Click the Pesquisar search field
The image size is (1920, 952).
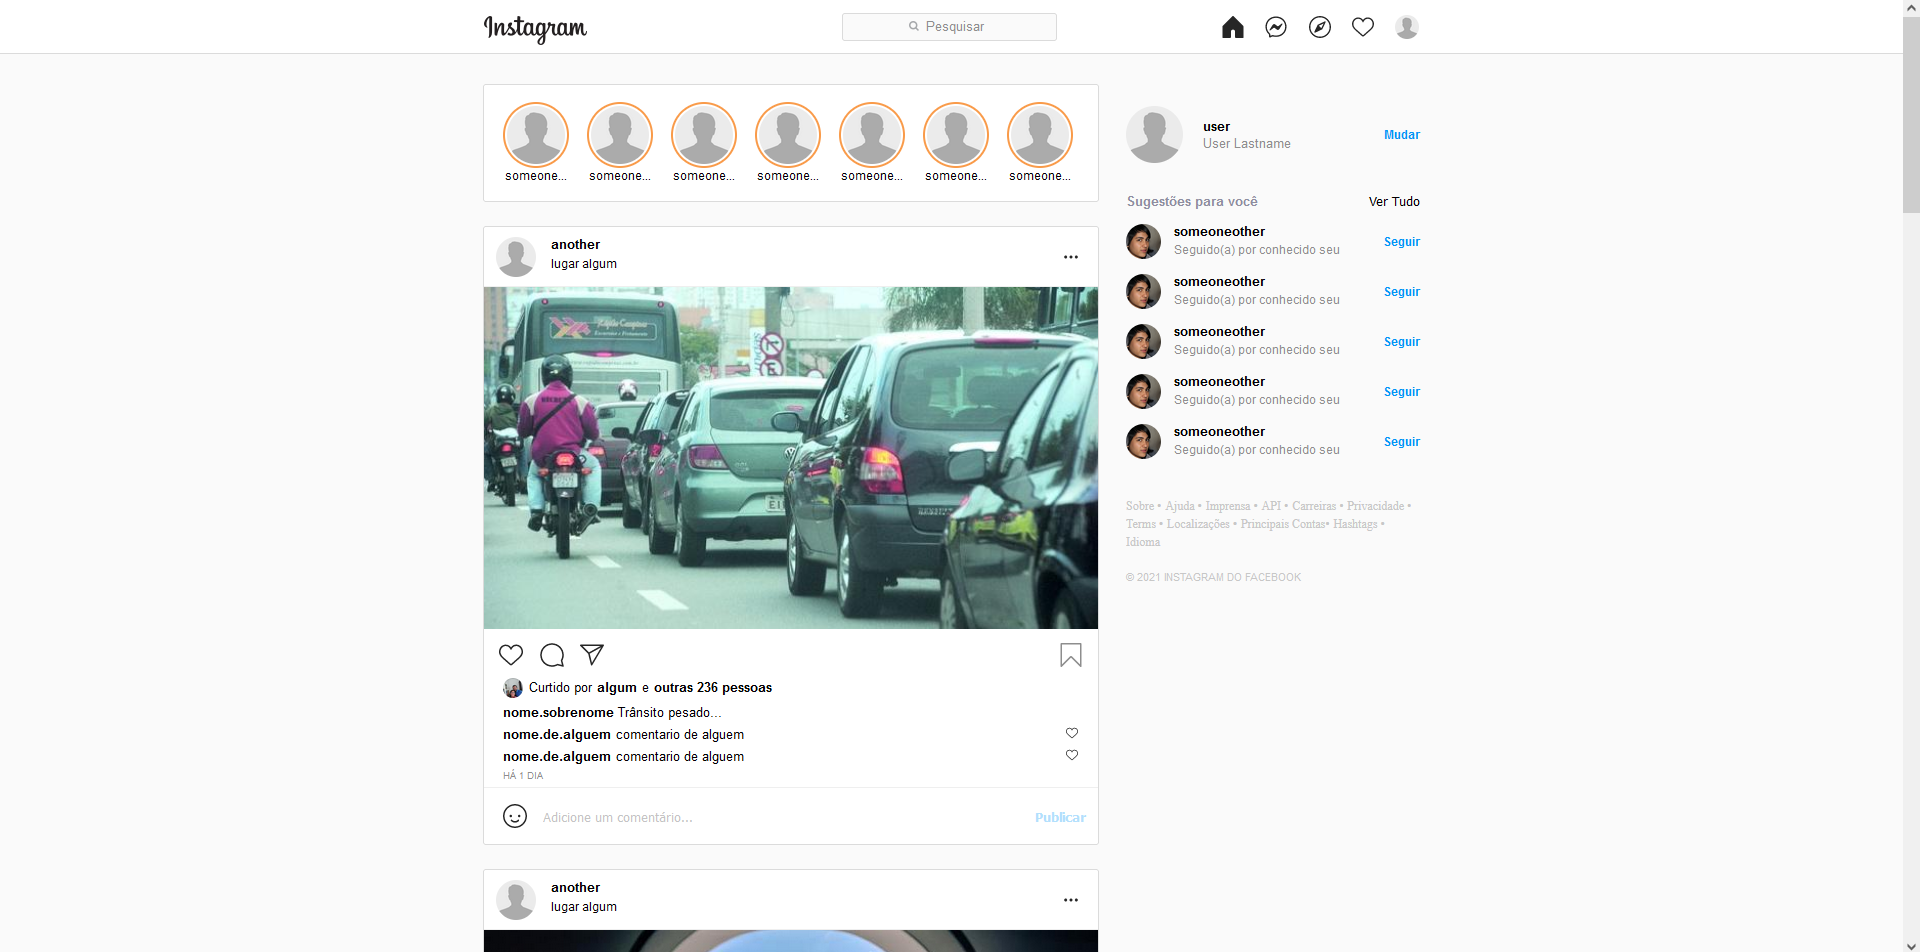point(949,27)
